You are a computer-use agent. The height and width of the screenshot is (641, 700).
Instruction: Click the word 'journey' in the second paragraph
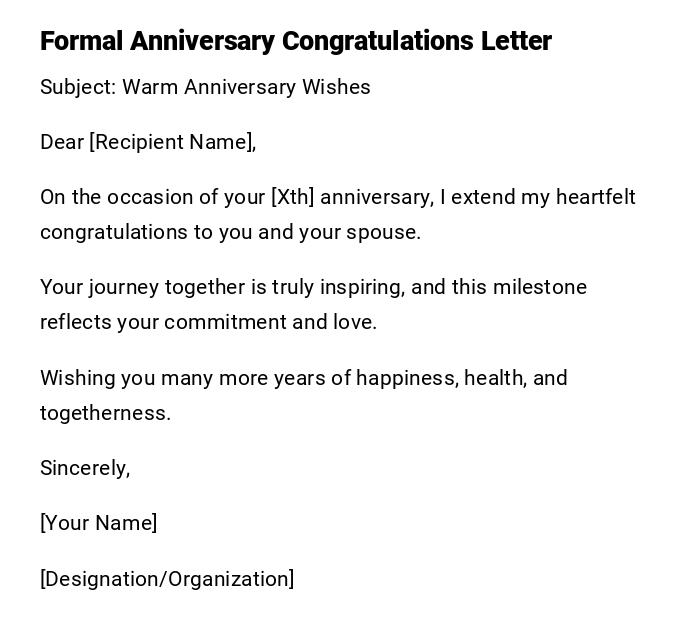(x=124, y=287)
